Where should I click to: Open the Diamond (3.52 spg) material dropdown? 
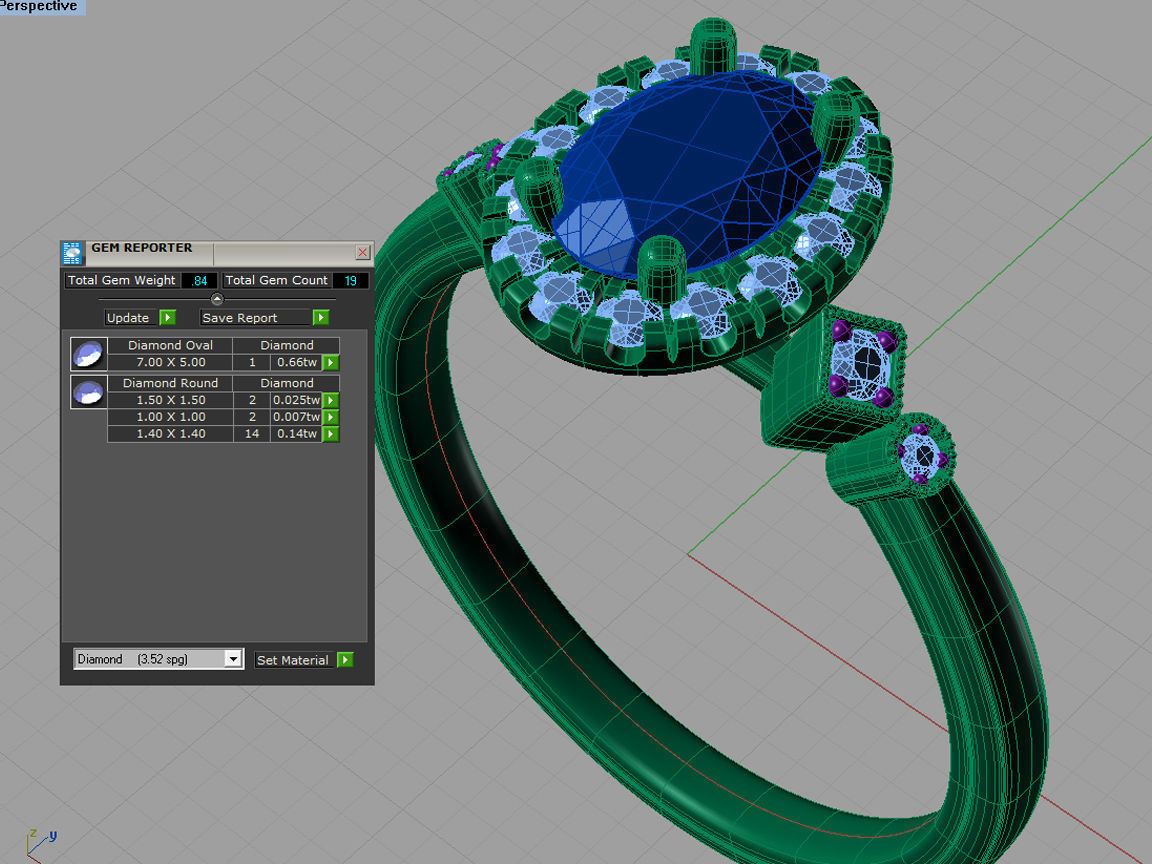coord(159,659)
